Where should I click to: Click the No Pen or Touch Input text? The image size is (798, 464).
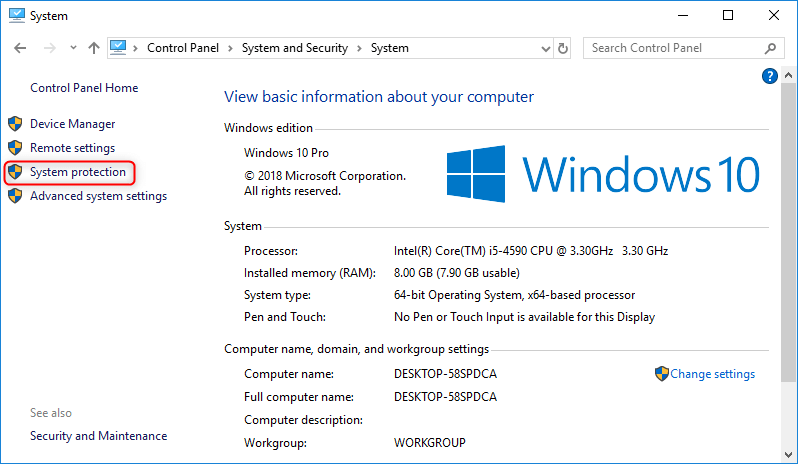click(x=524, y=317)
